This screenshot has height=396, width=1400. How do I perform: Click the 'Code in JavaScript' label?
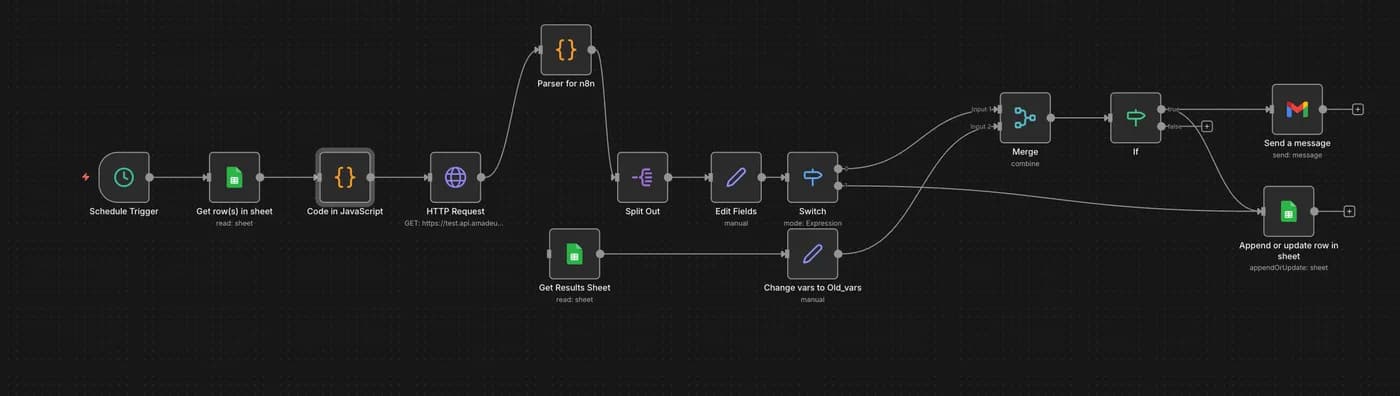tap(345, 212)
